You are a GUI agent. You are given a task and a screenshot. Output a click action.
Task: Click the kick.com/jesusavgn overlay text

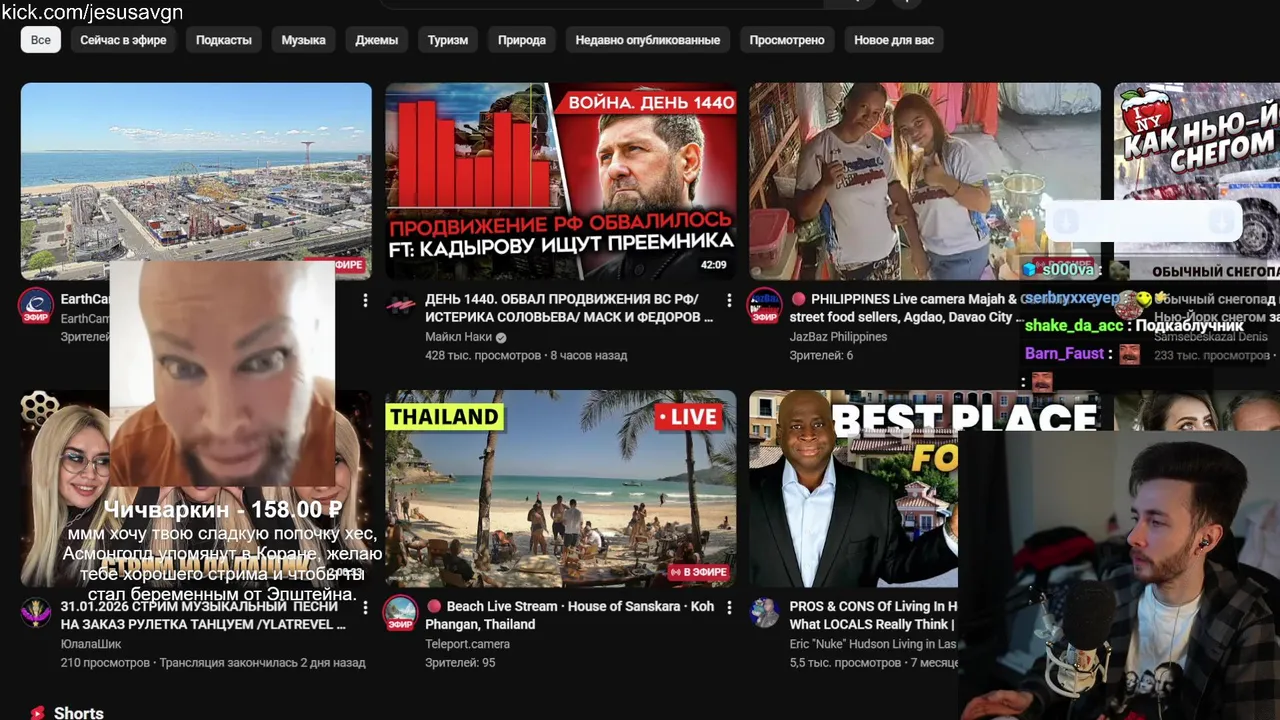point(92,12)
